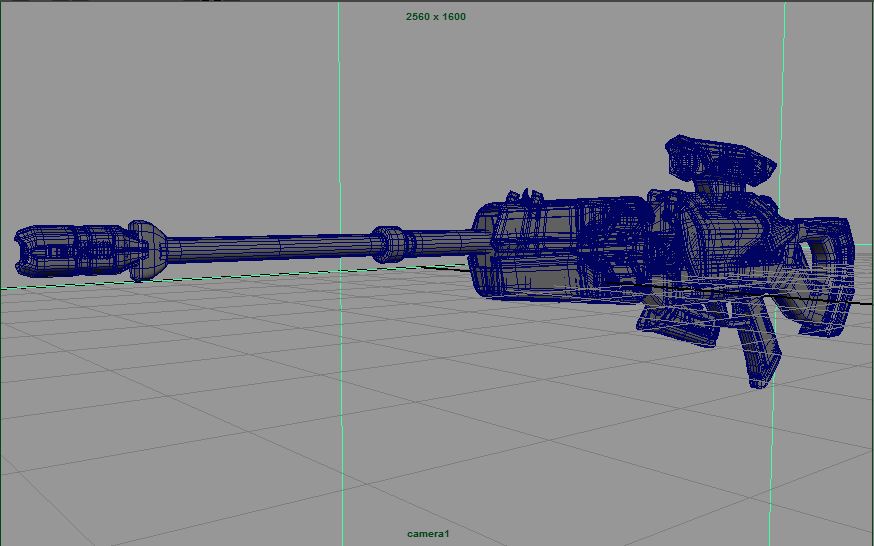Select the ring collar mid-barrel
Screen dimensions: 874x546
391,245
